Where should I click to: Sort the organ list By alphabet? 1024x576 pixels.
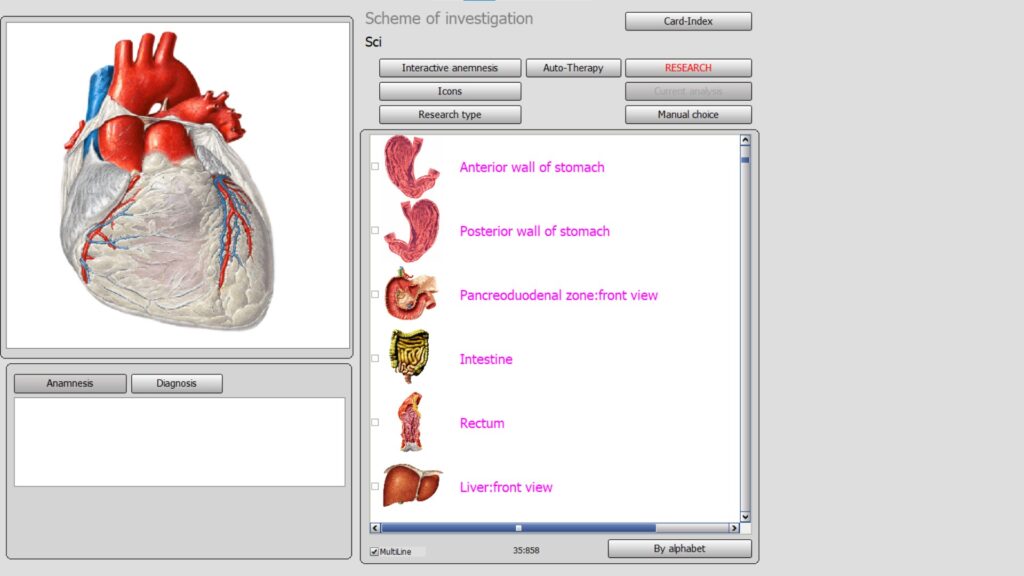[x=679, y=549]
